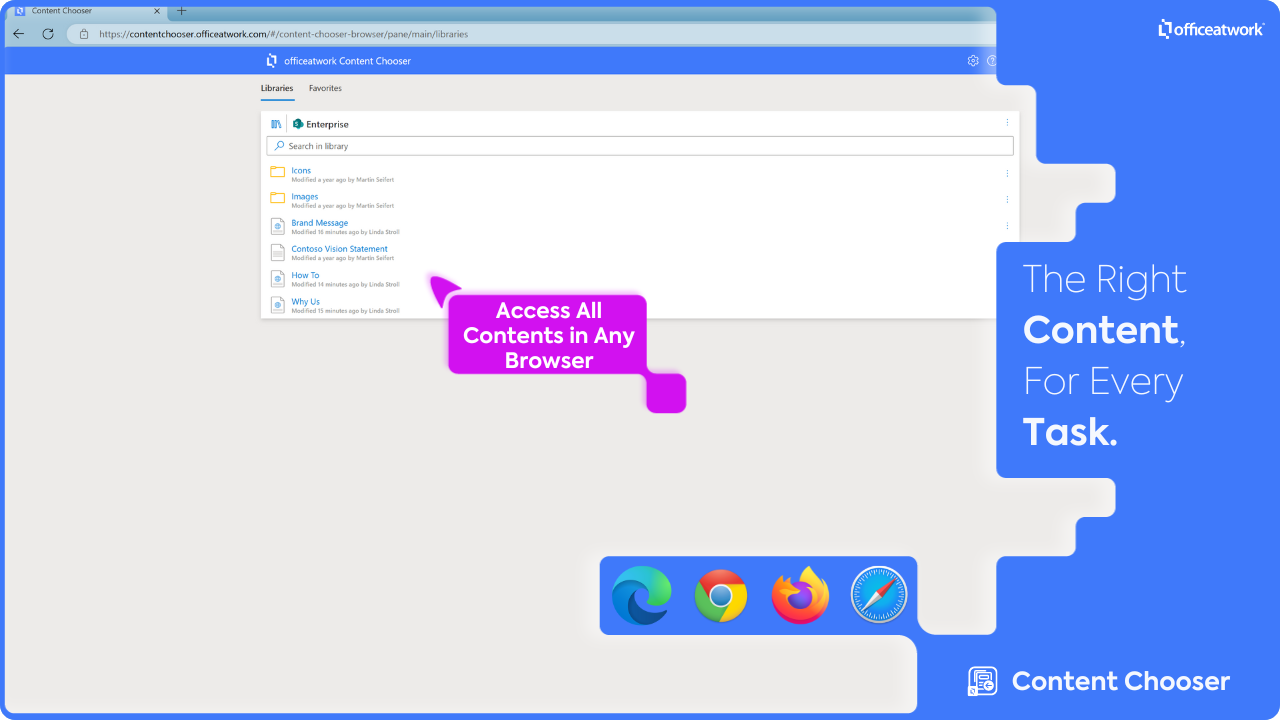
Task: Click the Contoso Vision Statement document icon
Action: 278,252
